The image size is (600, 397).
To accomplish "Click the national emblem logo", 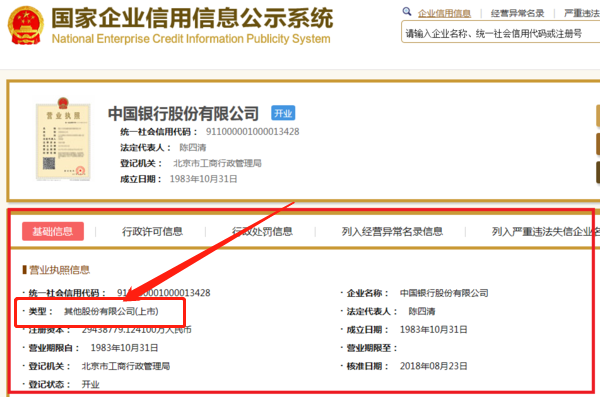I will (x=26, y=25).
